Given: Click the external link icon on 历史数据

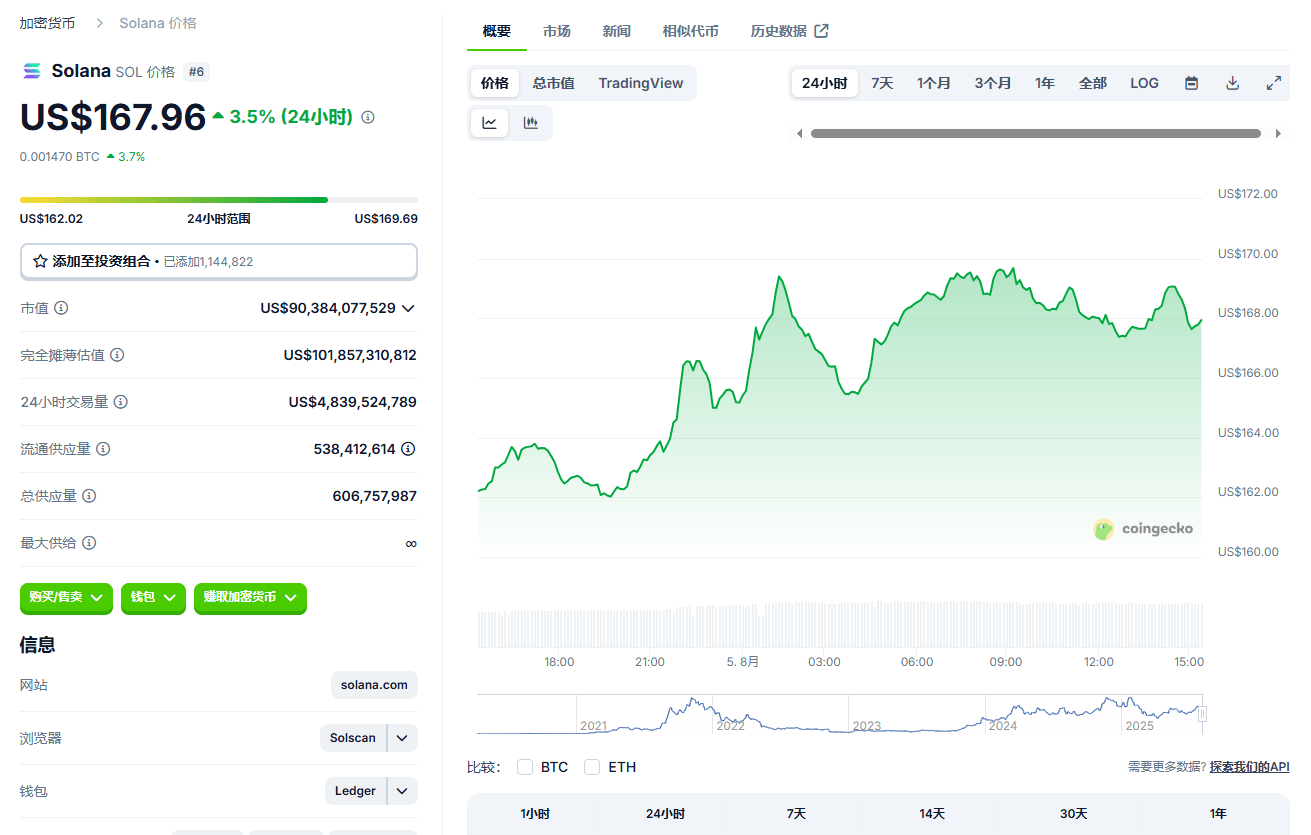Looking at the screenshot, I should (x=821, y=31).
